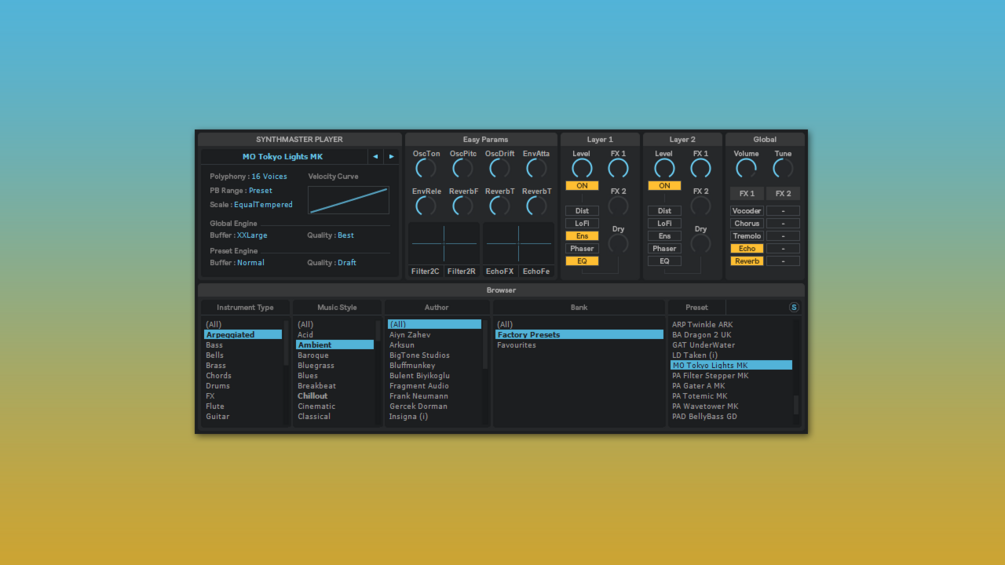Click the Author column header
This screenshot has height=565, width=1005.
pyautogui.click(x=436, y=307)
